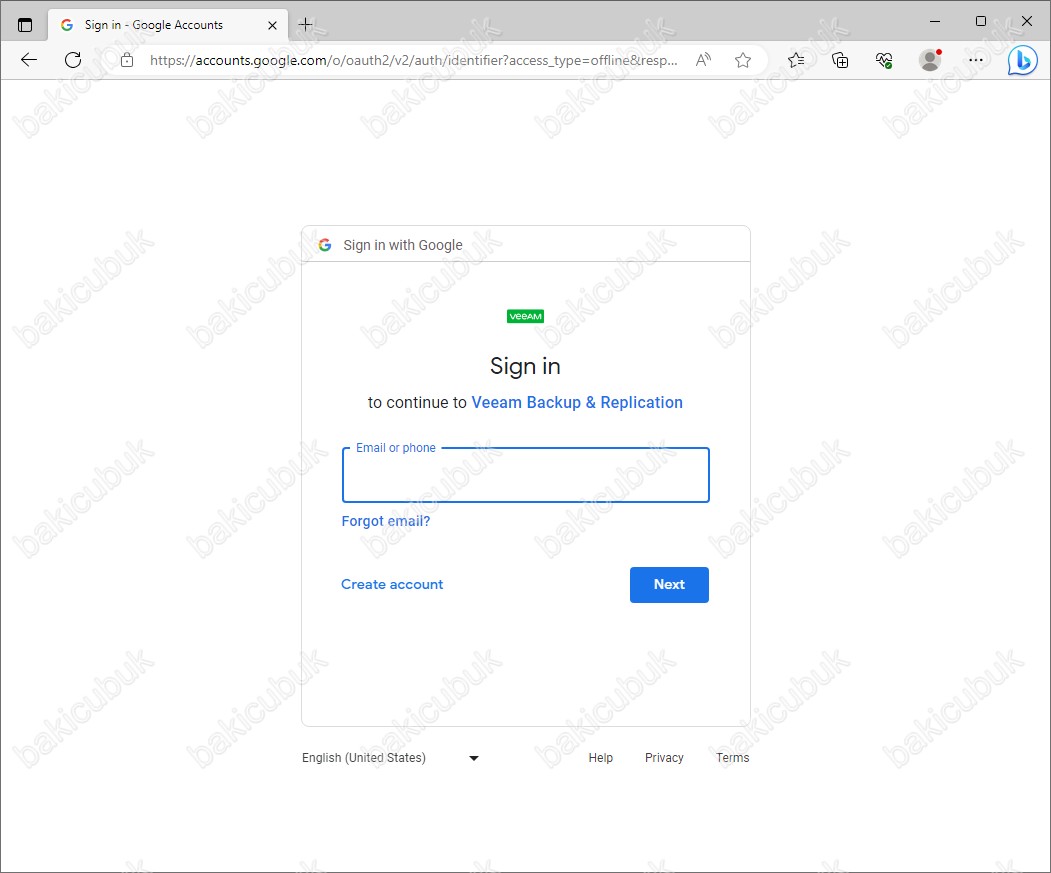The width and height of the screenshot is (1051, 873).
Task: Open the browser profile avatar
Action: (930, 60)
